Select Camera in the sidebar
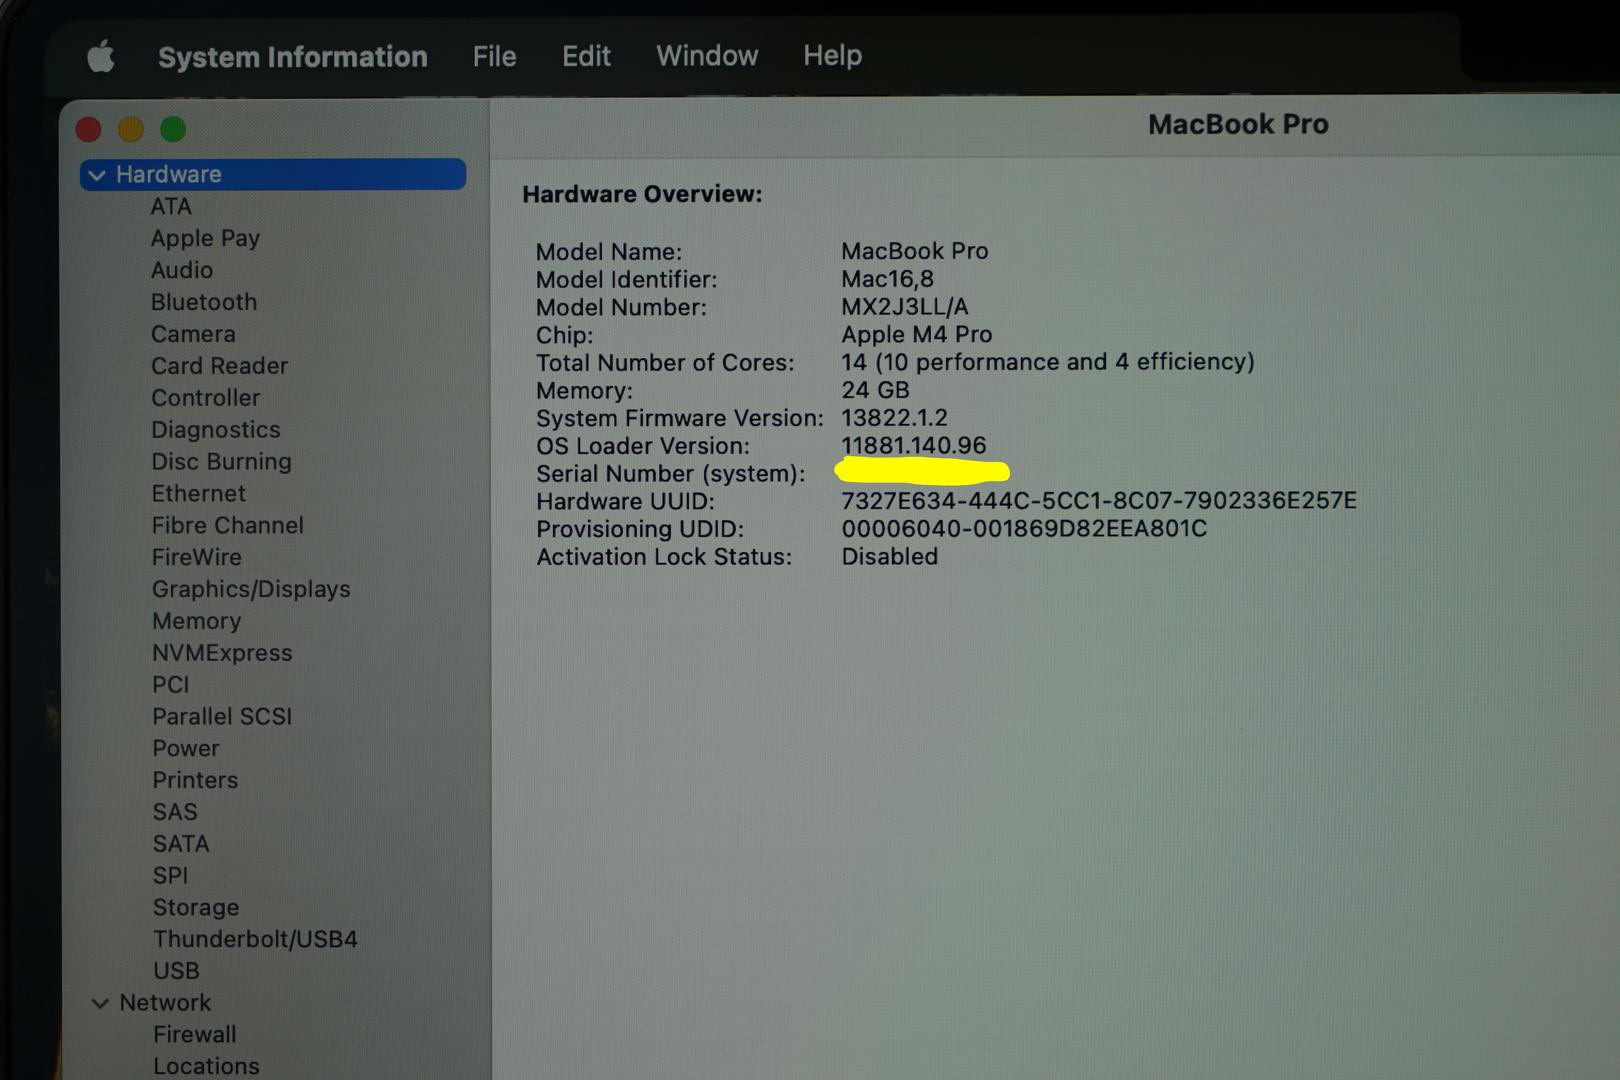 point(193,334)
